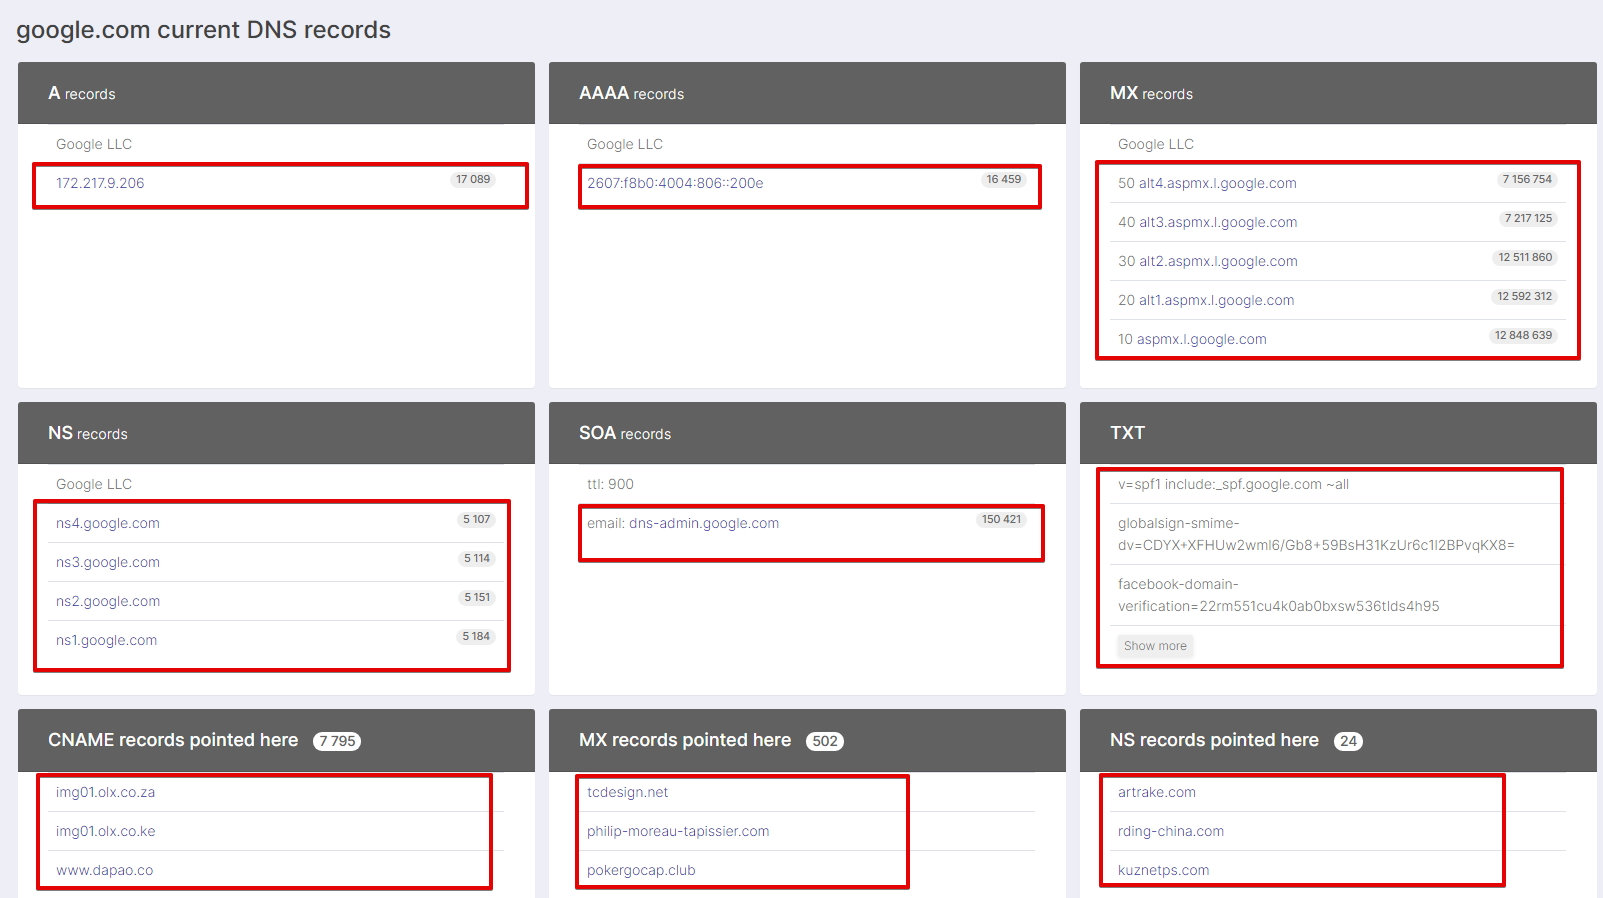The height and width of the screenshot is (898, 1603).
Task: Click the 2607:f8b0:4004:806::200e AAAA record
Action: point(675,183)
